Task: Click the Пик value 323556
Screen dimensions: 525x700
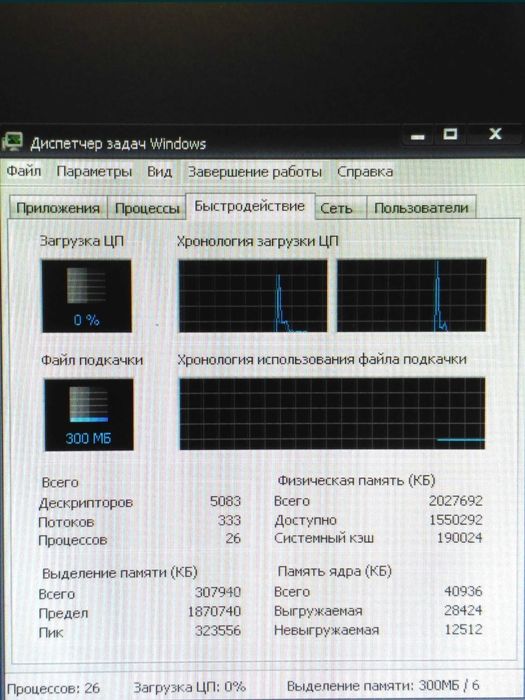Action: (x=218, y=630)
